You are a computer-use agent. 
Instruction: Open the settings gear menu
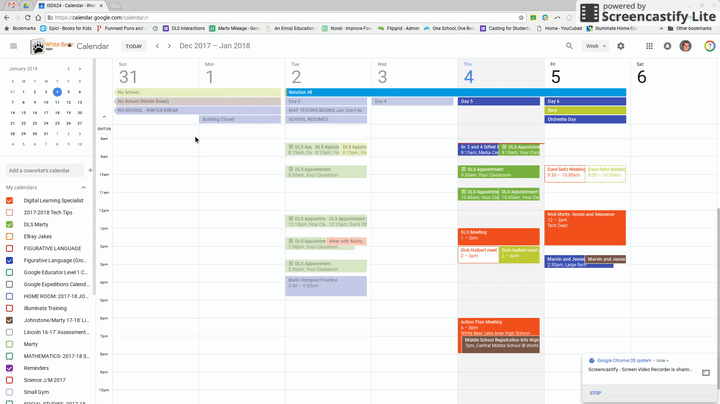click(x=620, y=46)
